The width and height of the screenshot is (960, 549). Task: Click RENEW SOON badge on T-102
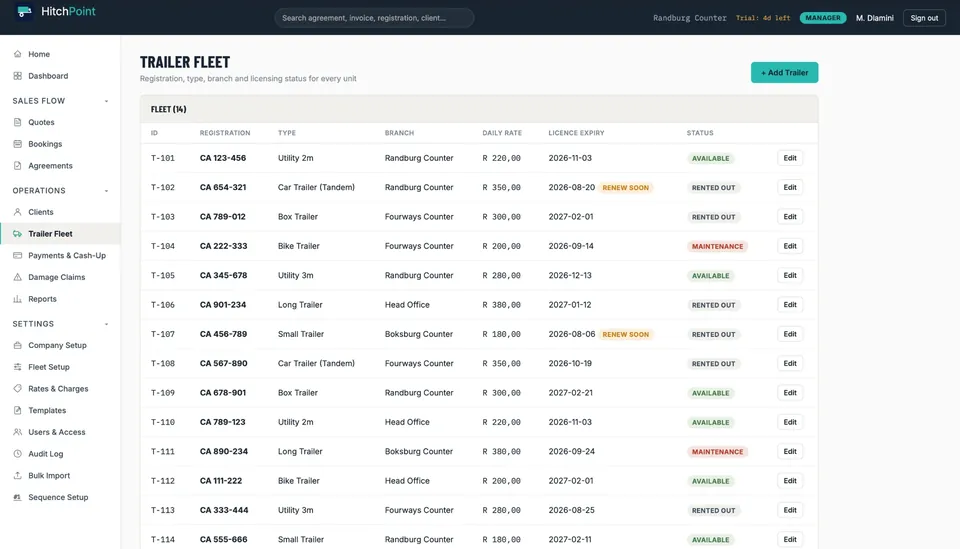[625, 188]
